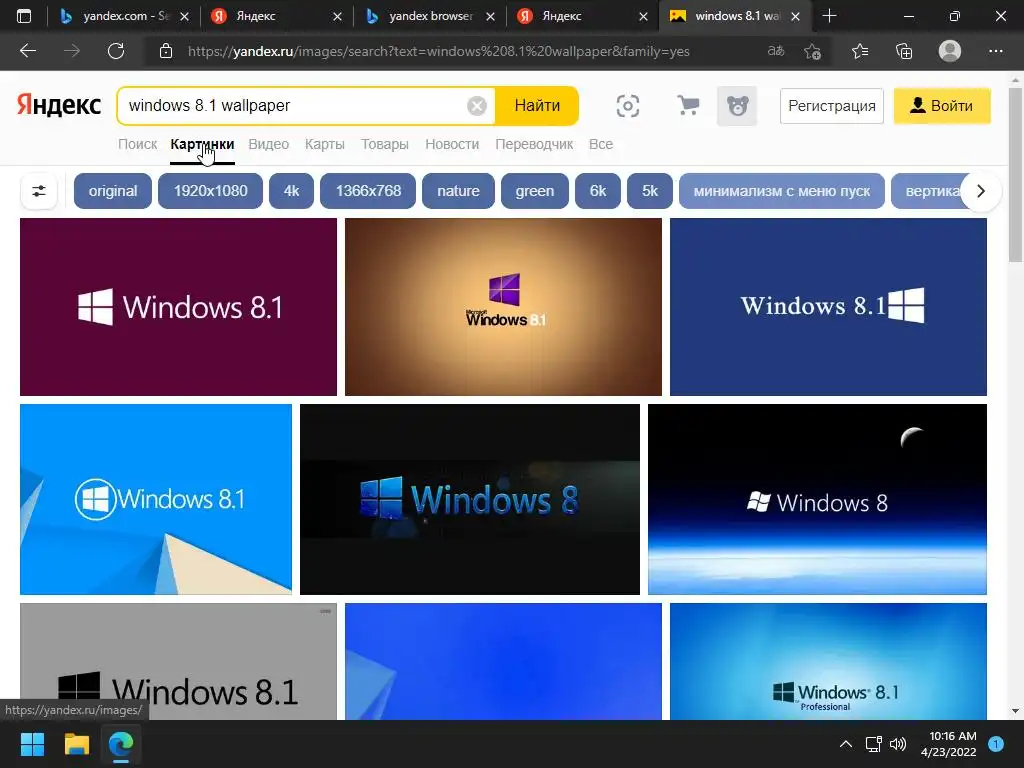
Task: Open the dark-blue serif Windows 8.1 thumbnail
Action: pyautogui.click(x=828, y=307)
